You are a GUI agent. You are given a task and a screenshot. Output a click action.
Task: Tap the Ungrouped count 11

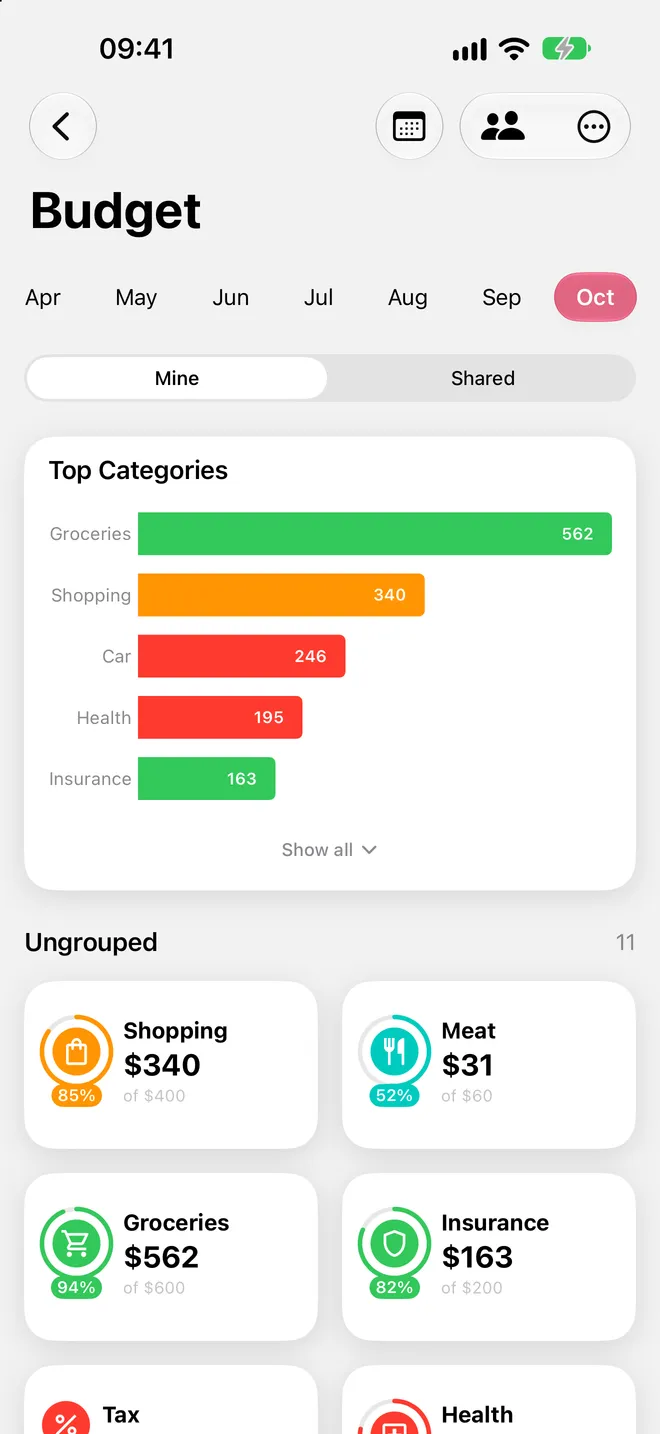coord(625,942)
